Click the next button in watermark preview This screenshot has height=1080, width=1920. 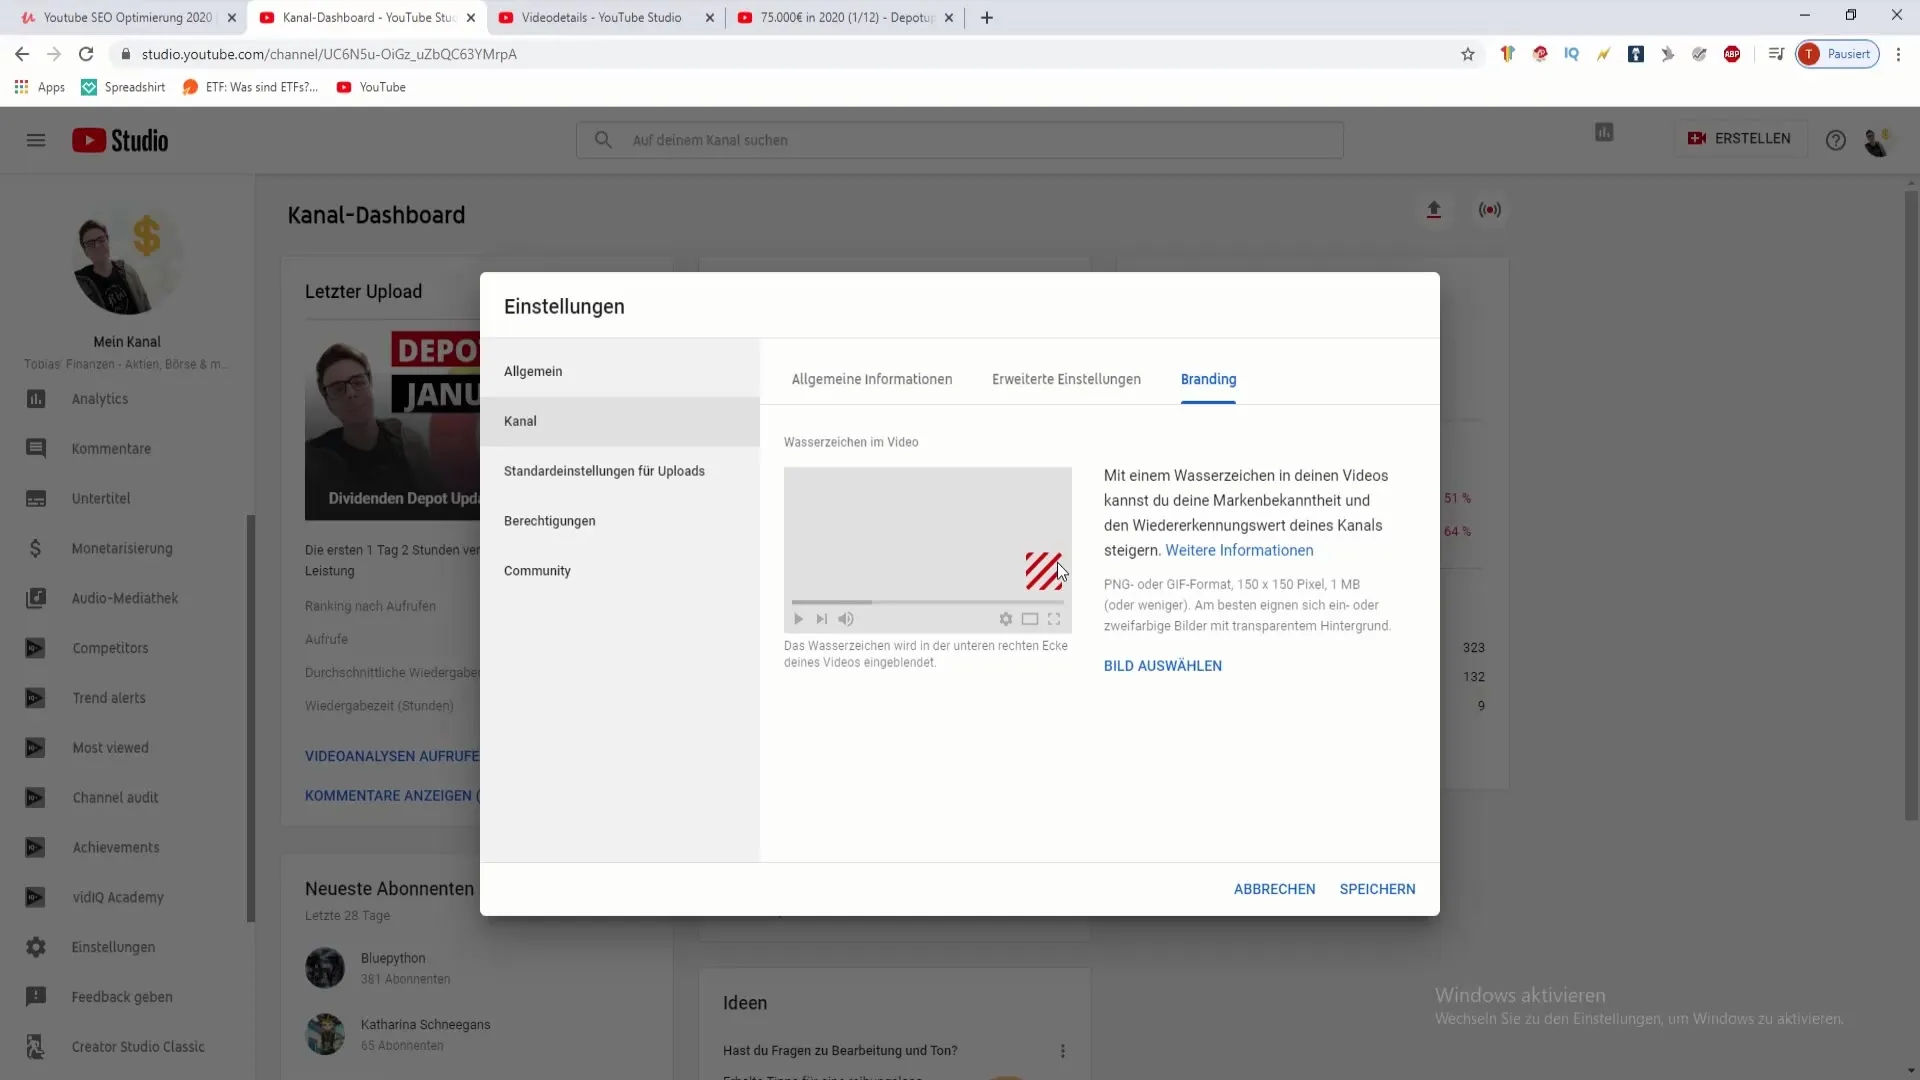[x=821, y=619]
